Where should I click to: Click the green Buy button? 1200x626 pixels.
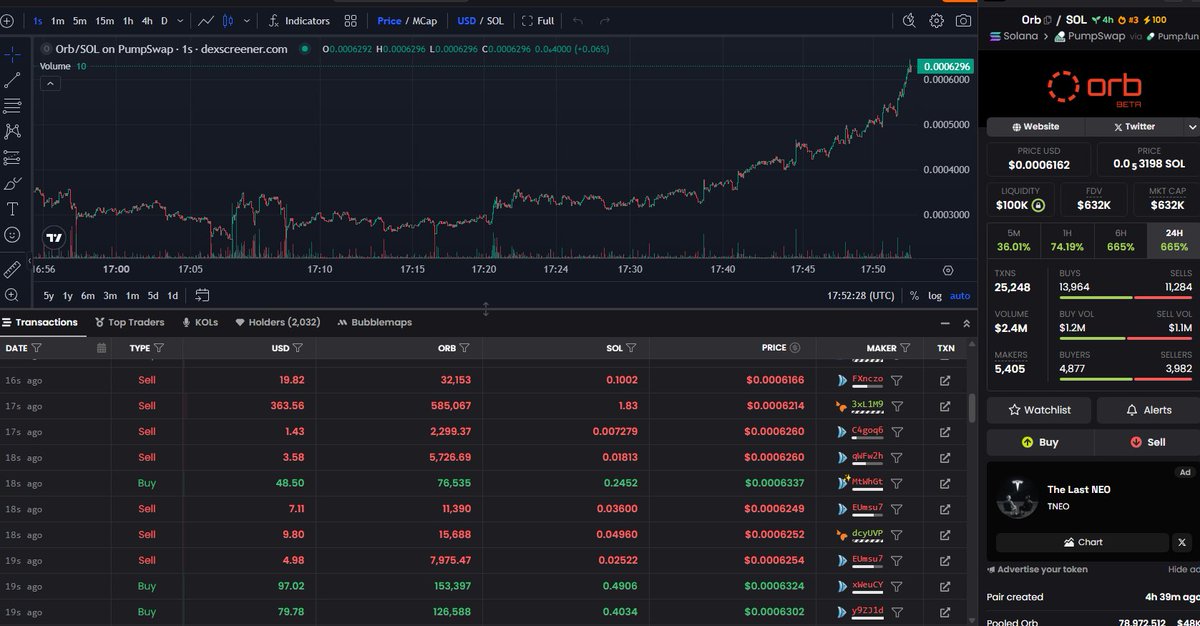coord(1040,442)
